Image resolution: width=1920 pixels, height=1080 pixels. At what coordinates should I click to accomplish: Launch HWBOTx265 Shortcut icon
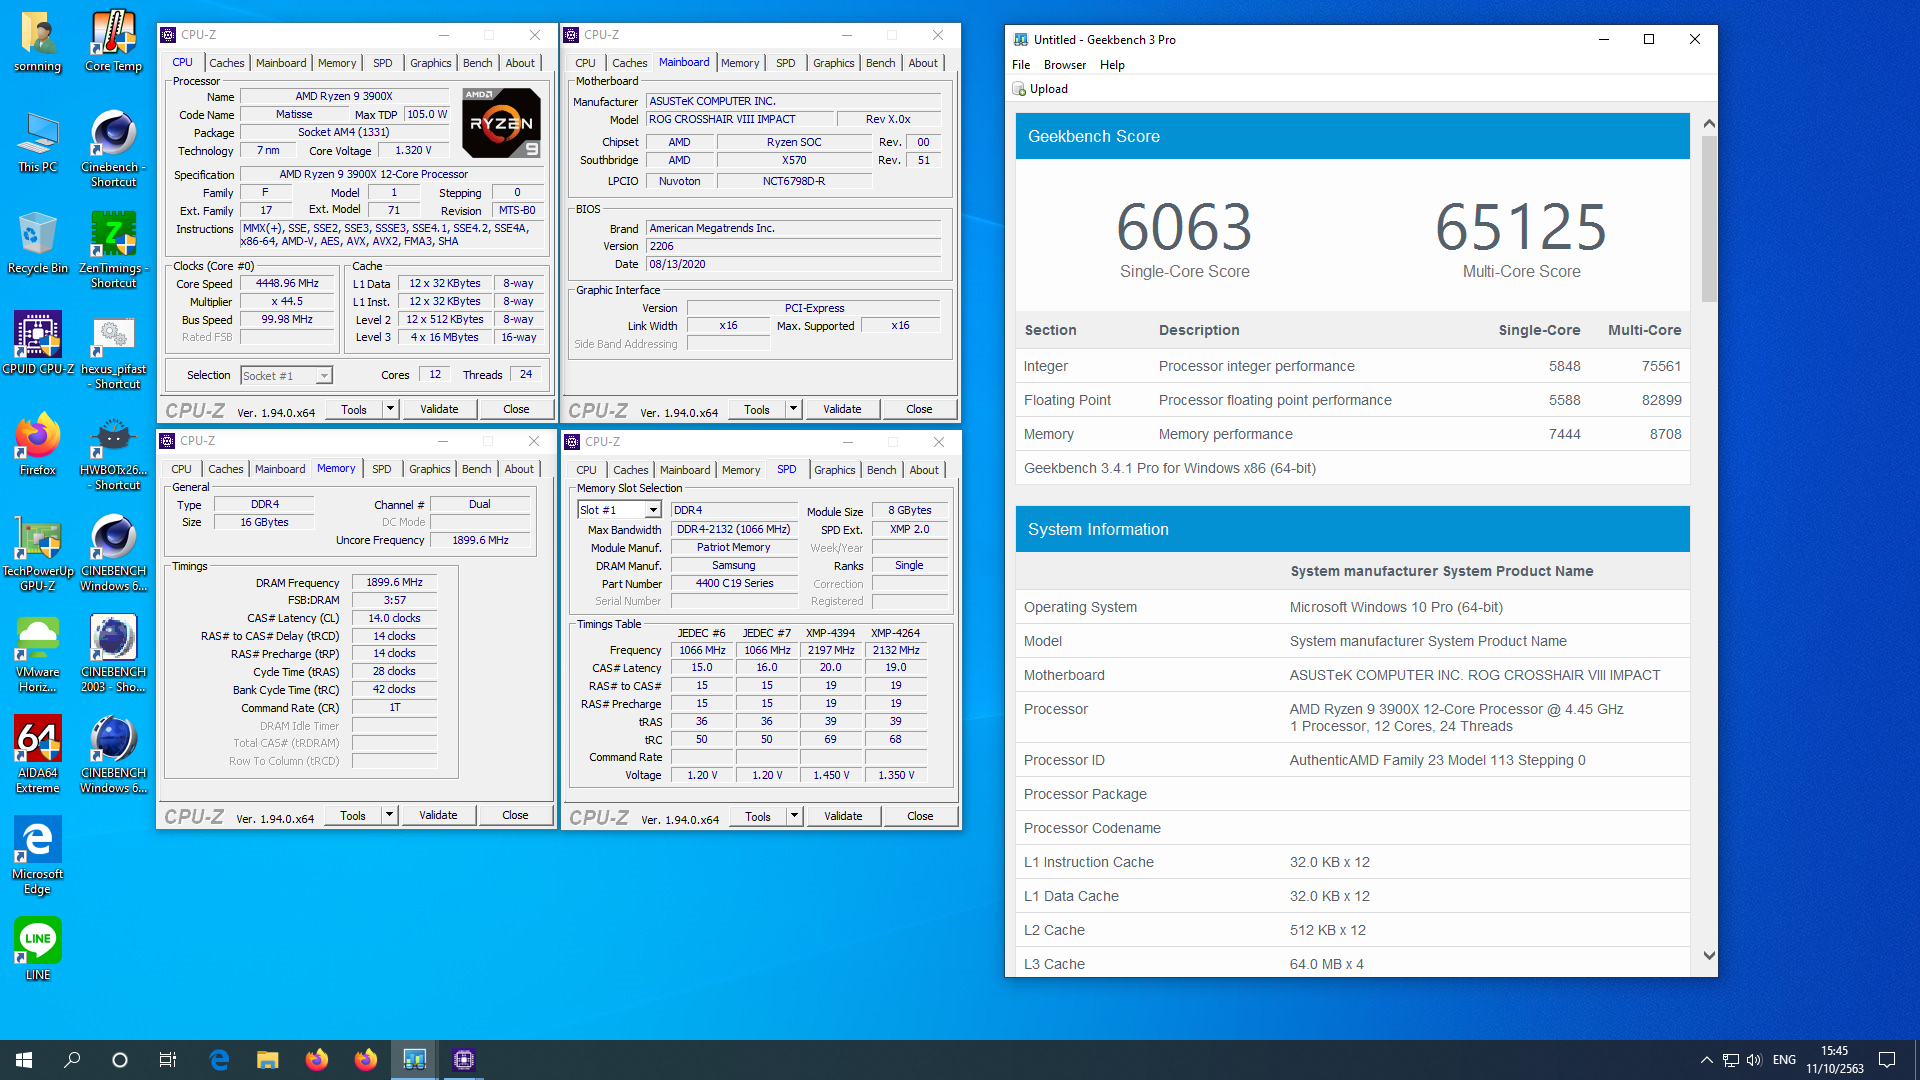coord(113,453)
